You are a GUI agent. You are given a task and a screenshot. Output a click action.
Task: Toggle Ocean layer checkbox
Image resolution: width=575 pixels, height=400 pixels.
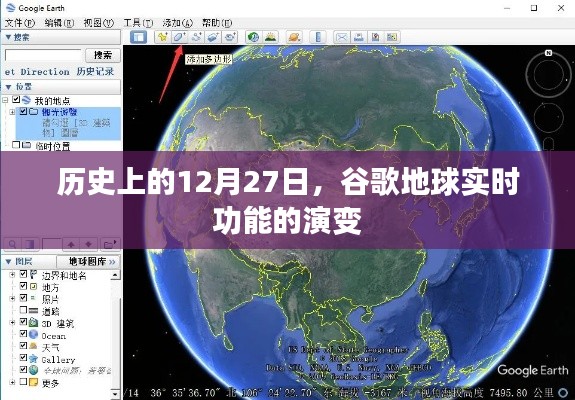23,334
